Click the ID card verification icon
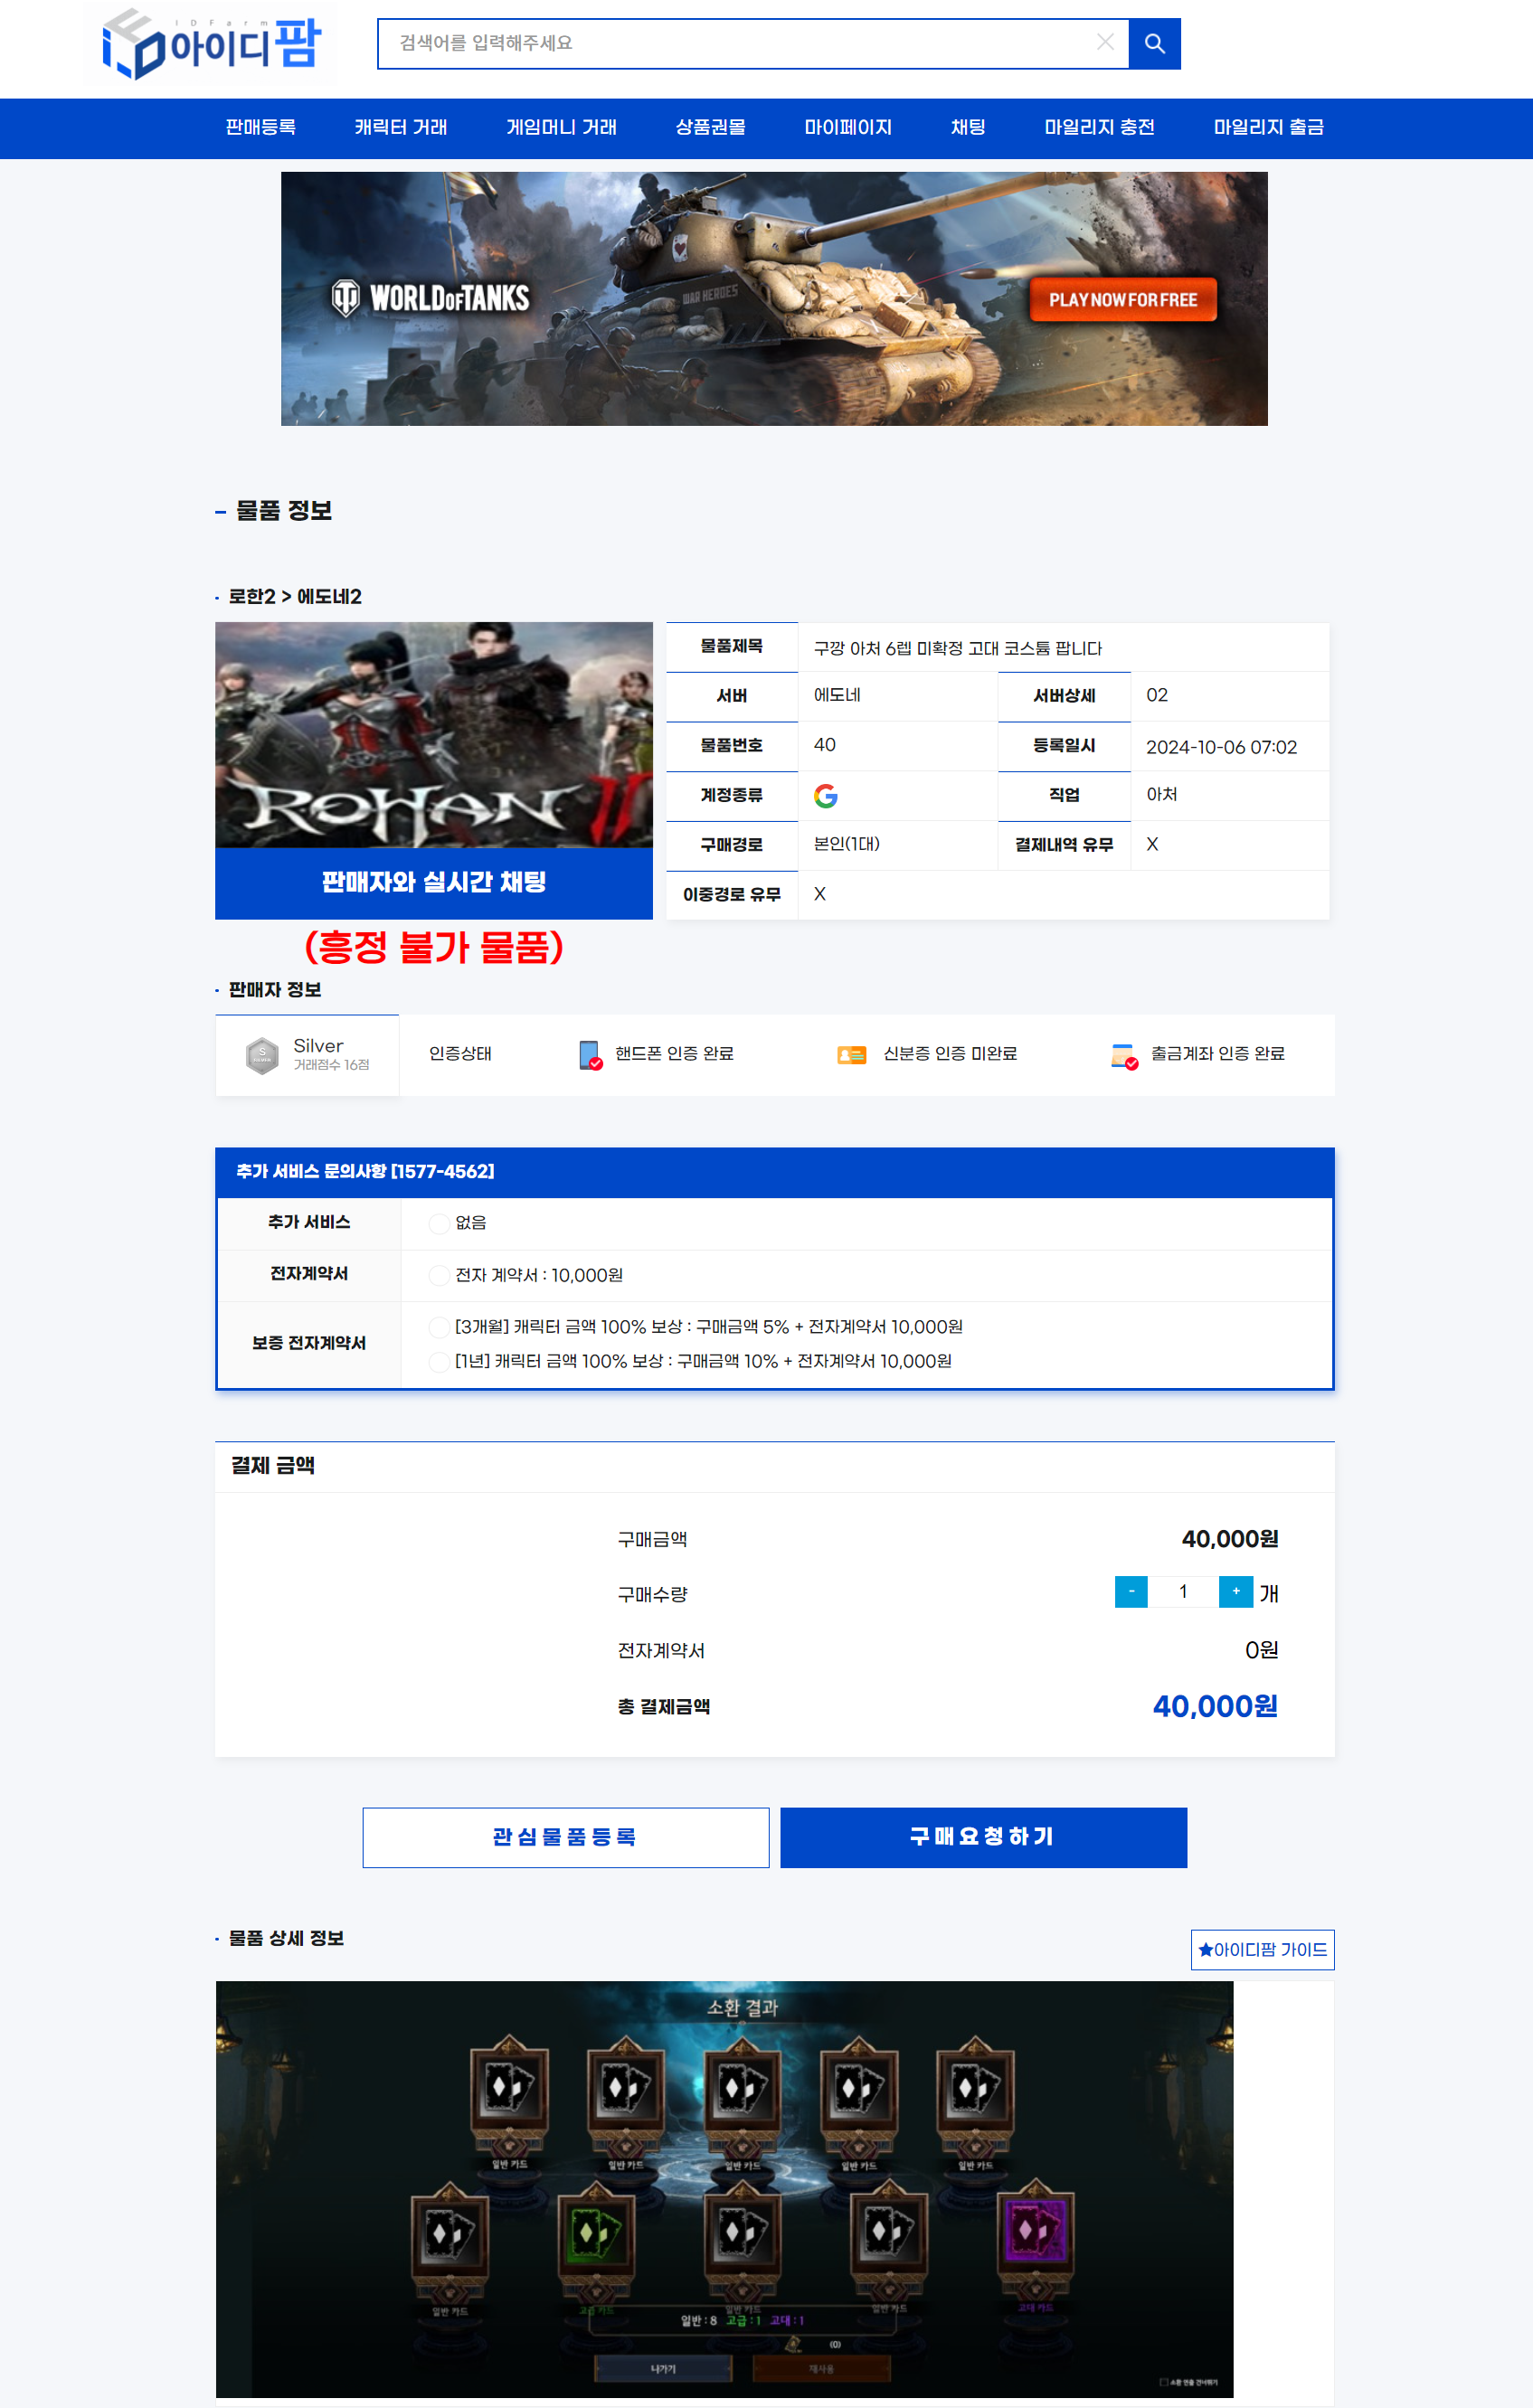The image size is (1533, 2408). point(851,1055)
